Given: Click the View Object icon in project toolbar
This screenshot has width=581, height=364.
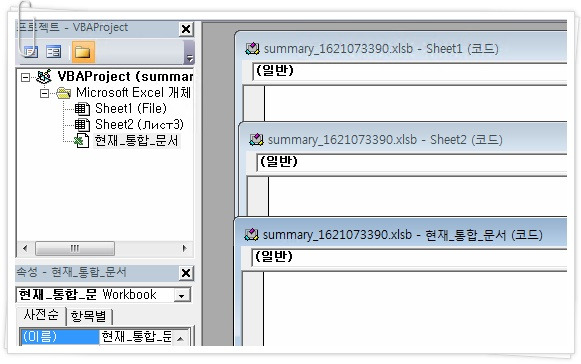Looking at the screenshot, I should point(53,52).
